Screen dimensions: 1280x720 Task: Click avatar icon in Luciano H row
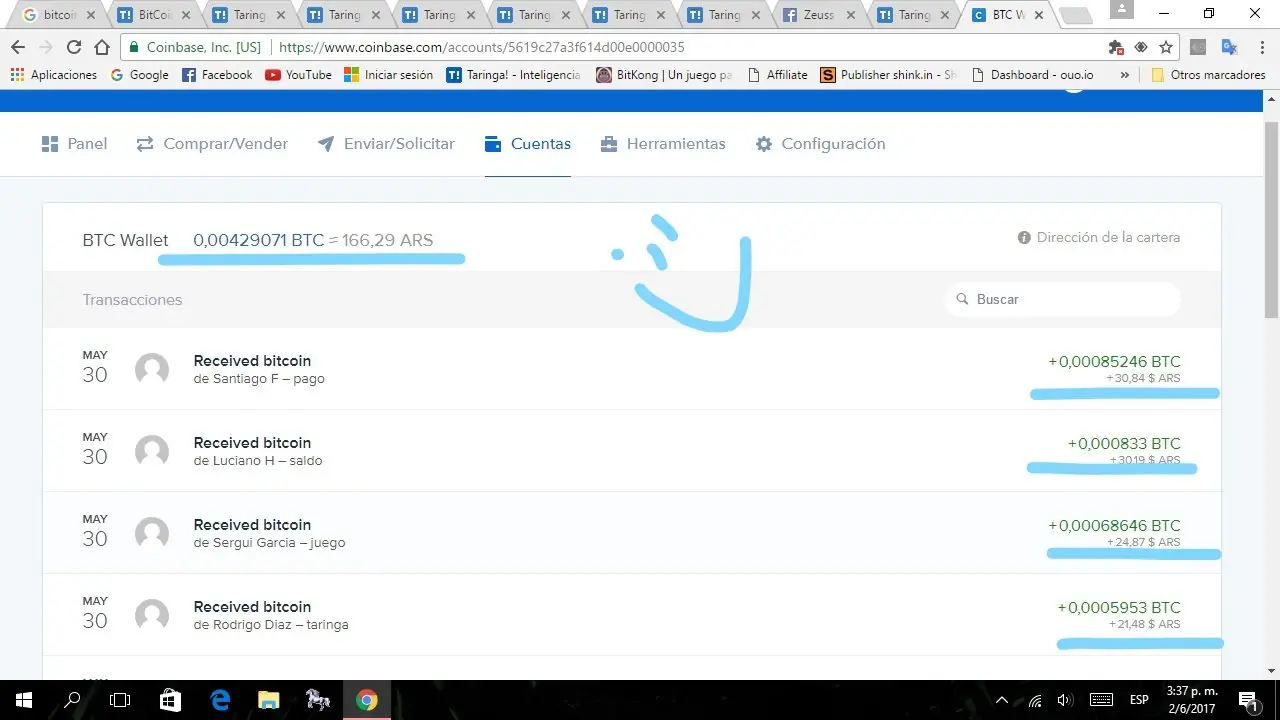pos(152,451)
